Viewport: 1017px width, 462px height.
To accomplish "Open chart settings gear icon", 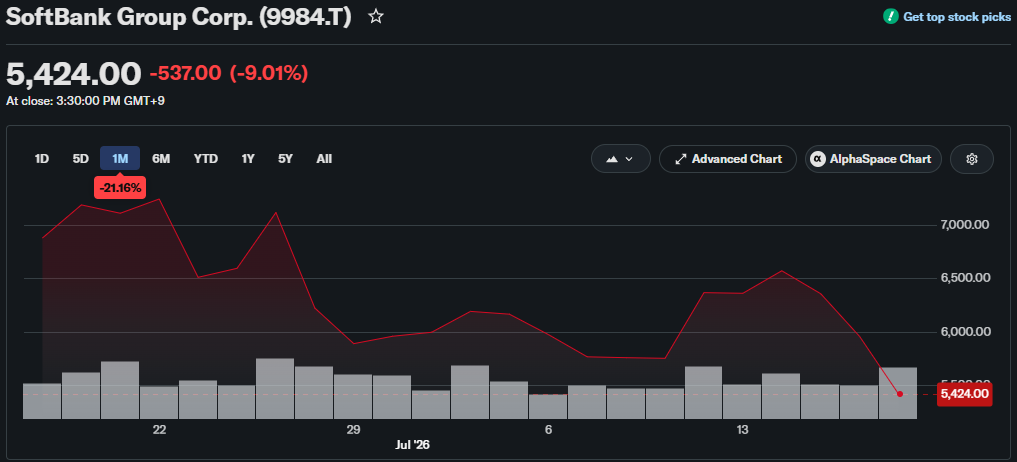I will tap(972, 159).
